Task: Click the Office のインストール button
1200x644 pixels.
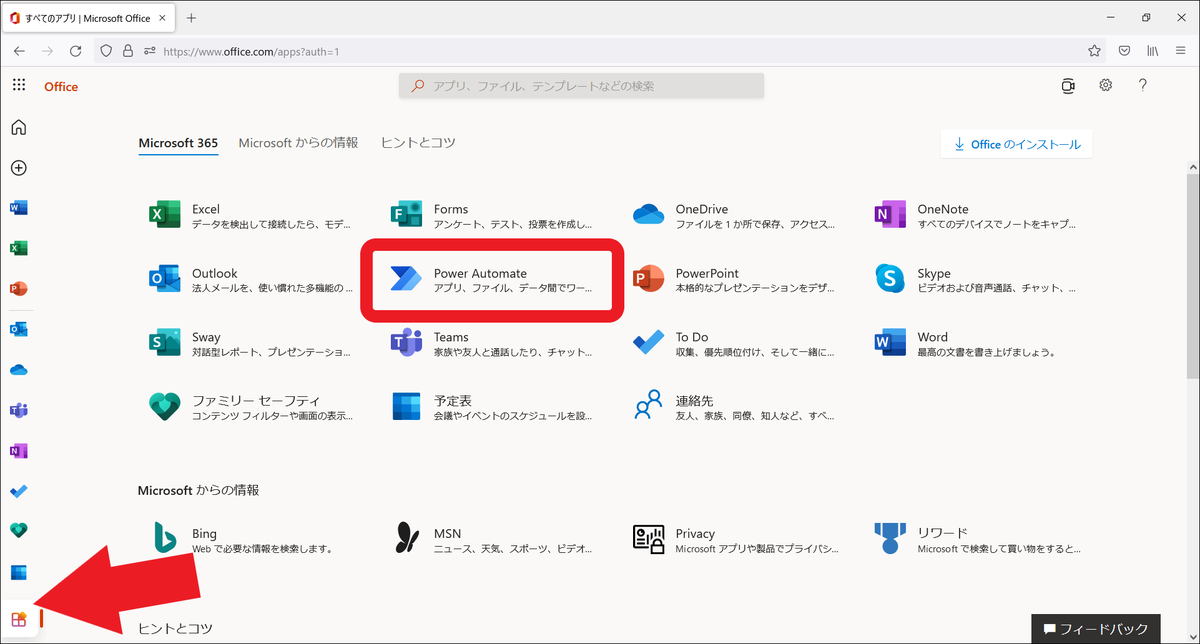Action: [1016, 144]
